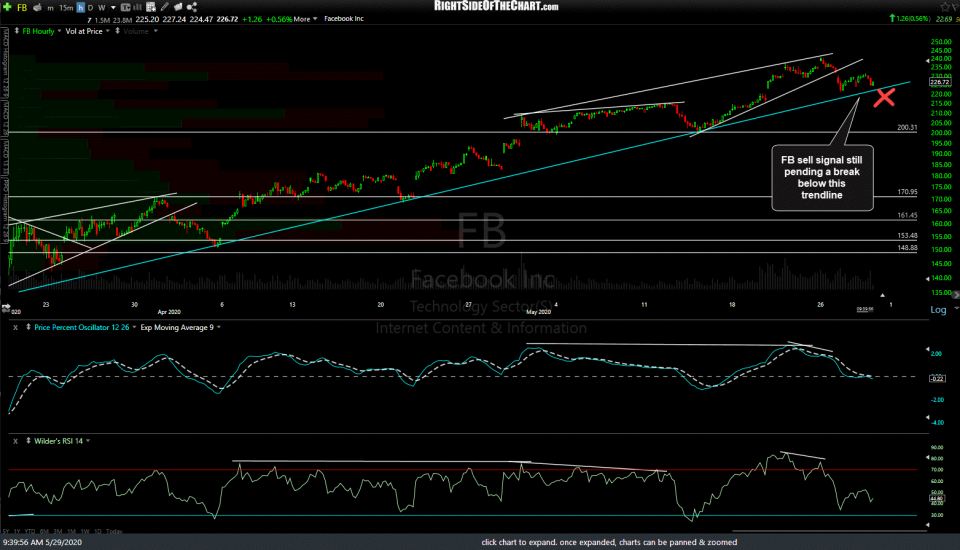Click the up/down reorder arrows beside FB Hourly
960x550 pixels.
17,31
